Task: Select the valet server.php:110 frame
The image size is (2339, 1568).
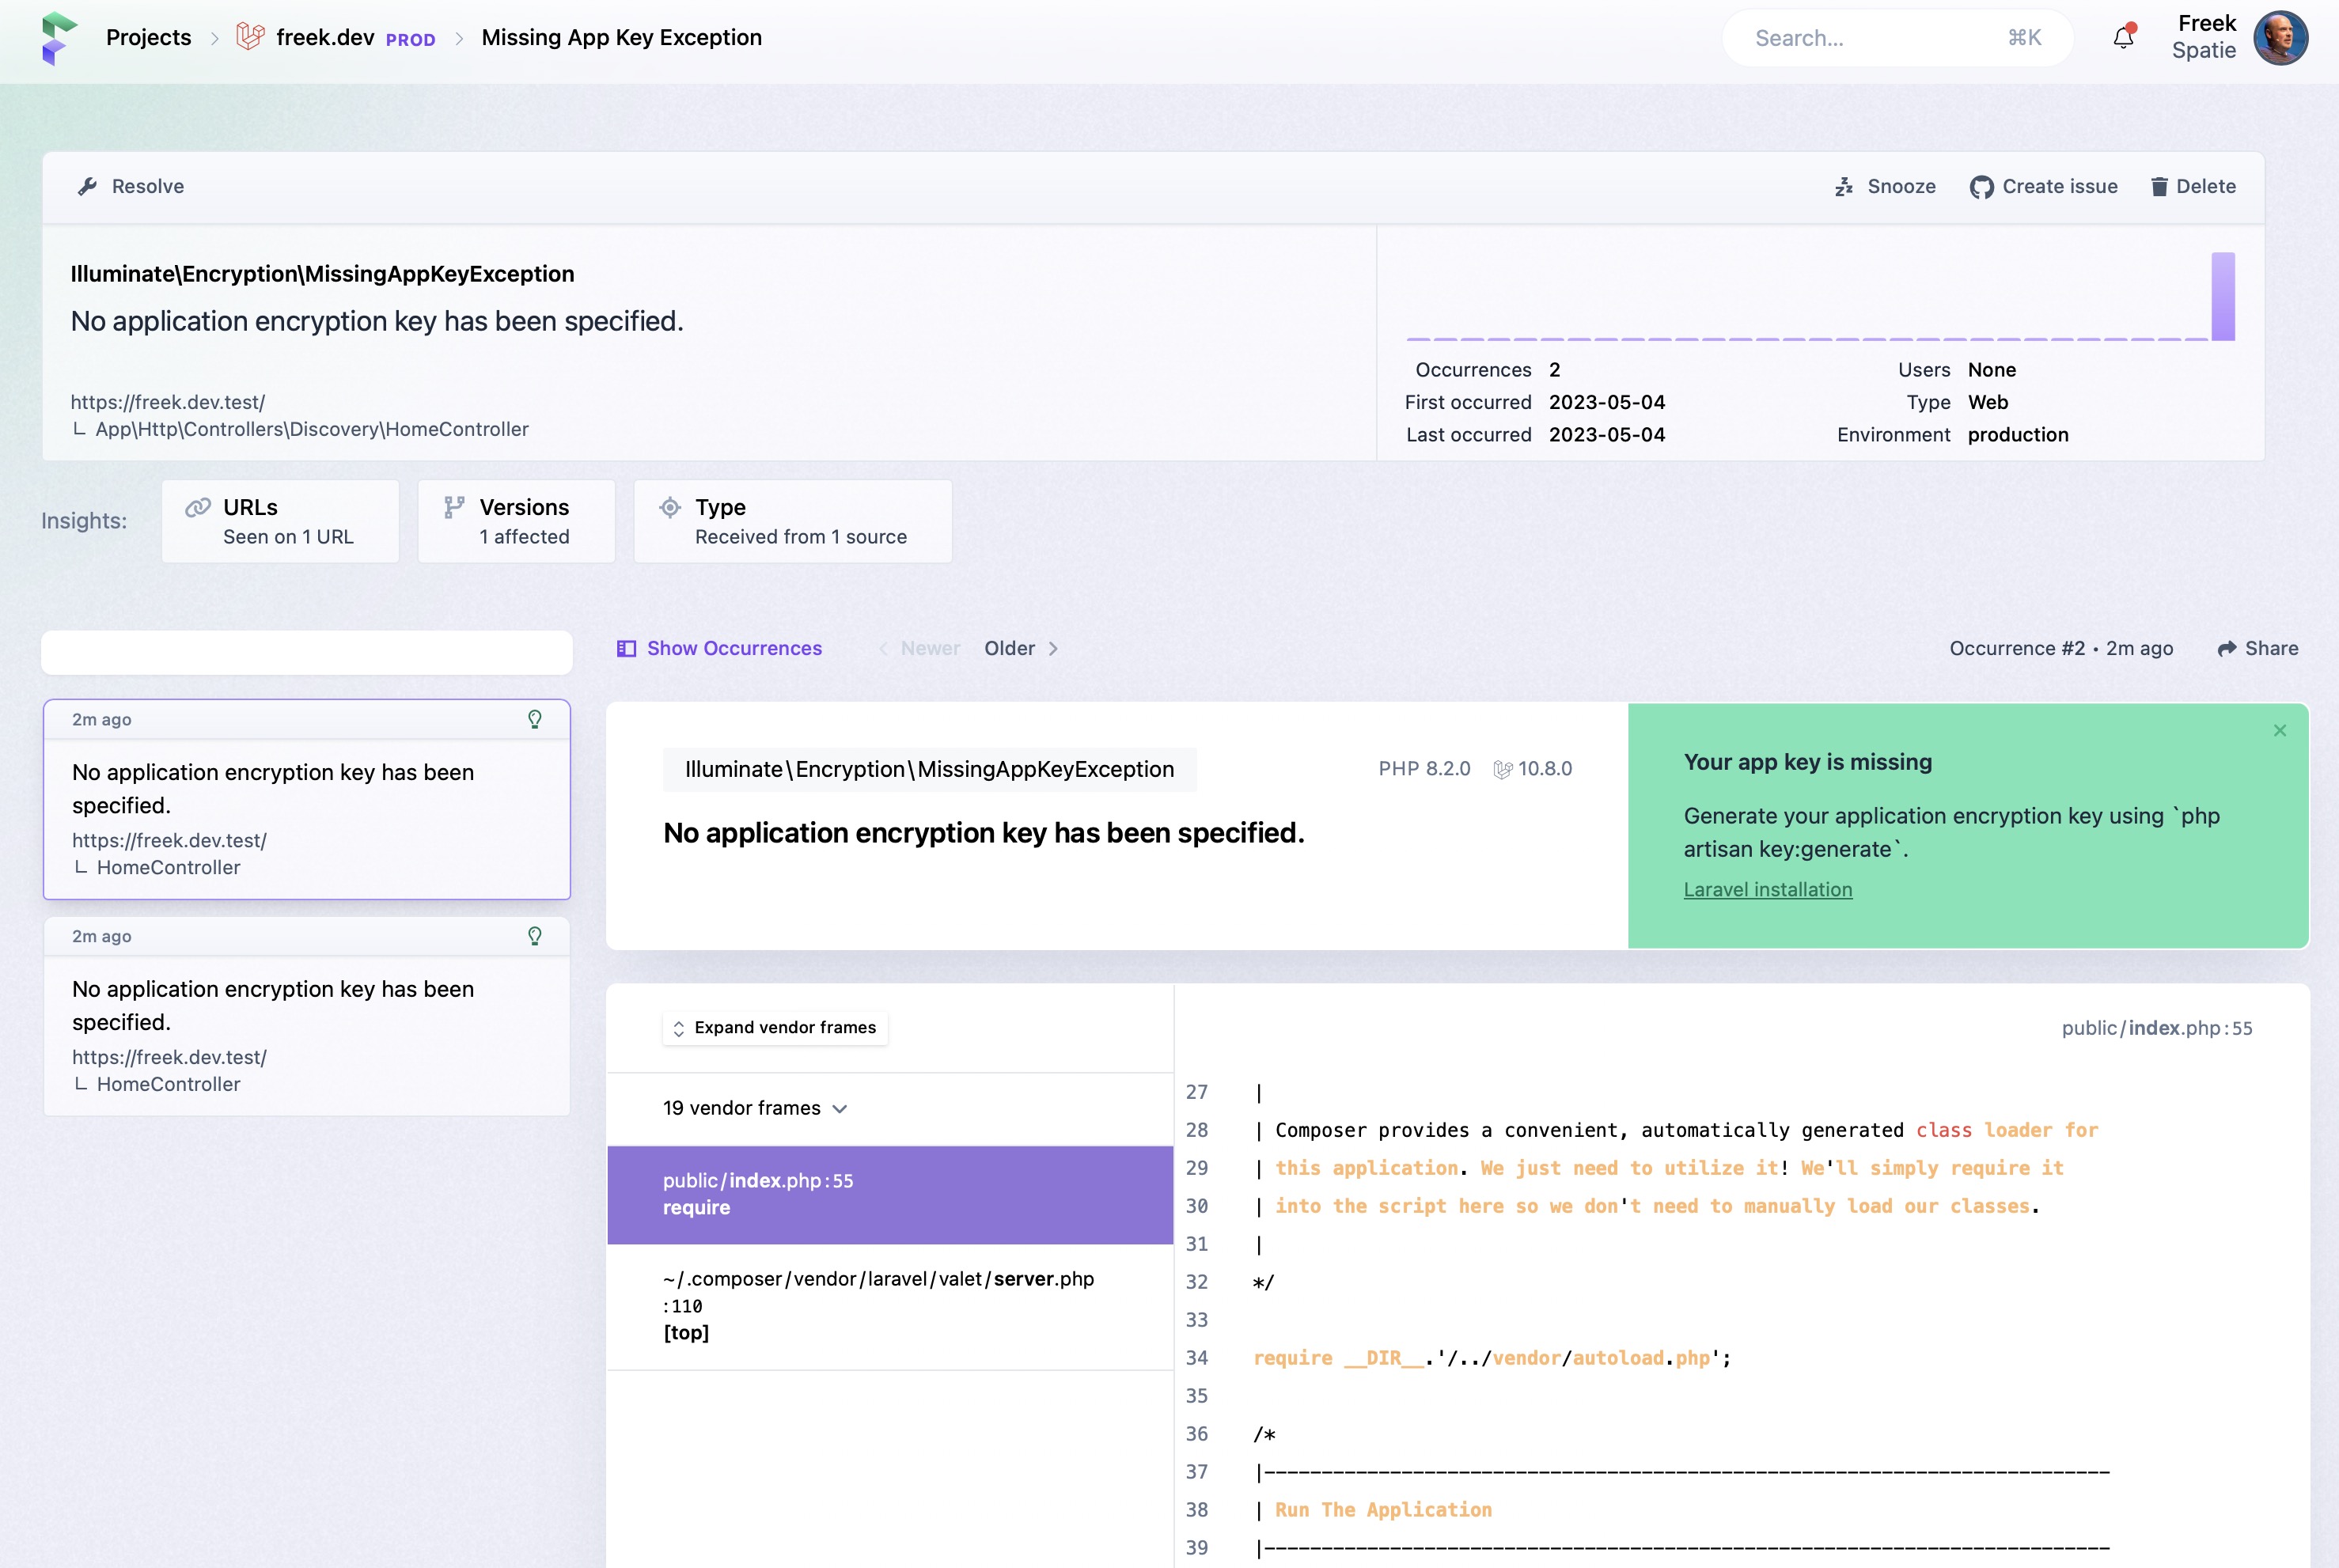Action: (x=890, y=1307)
